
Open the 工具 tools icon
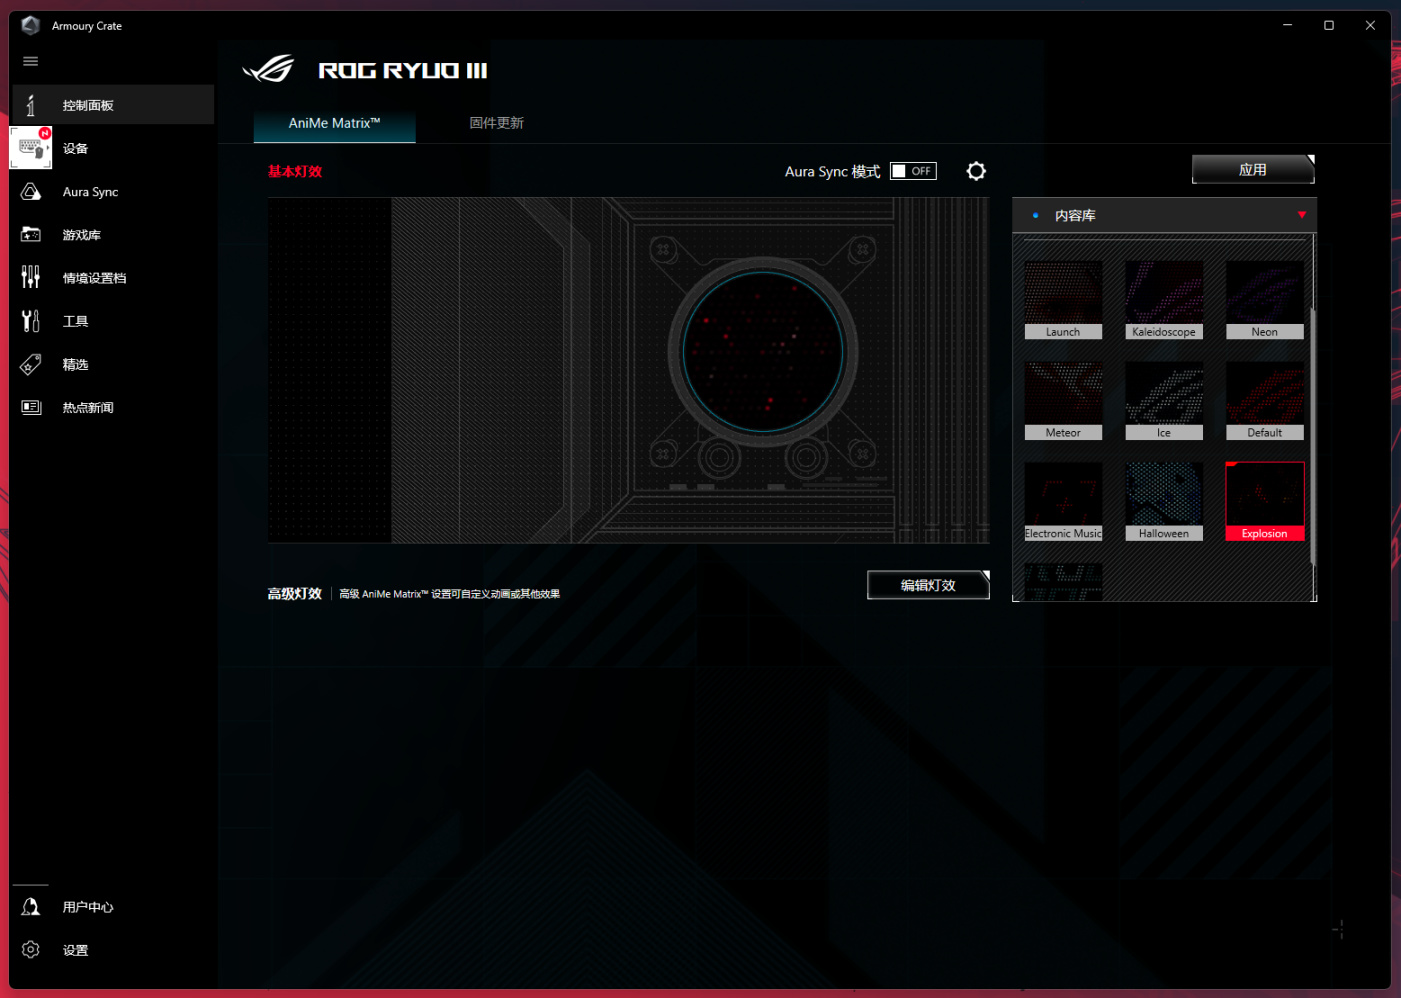(x=31, y=321)
